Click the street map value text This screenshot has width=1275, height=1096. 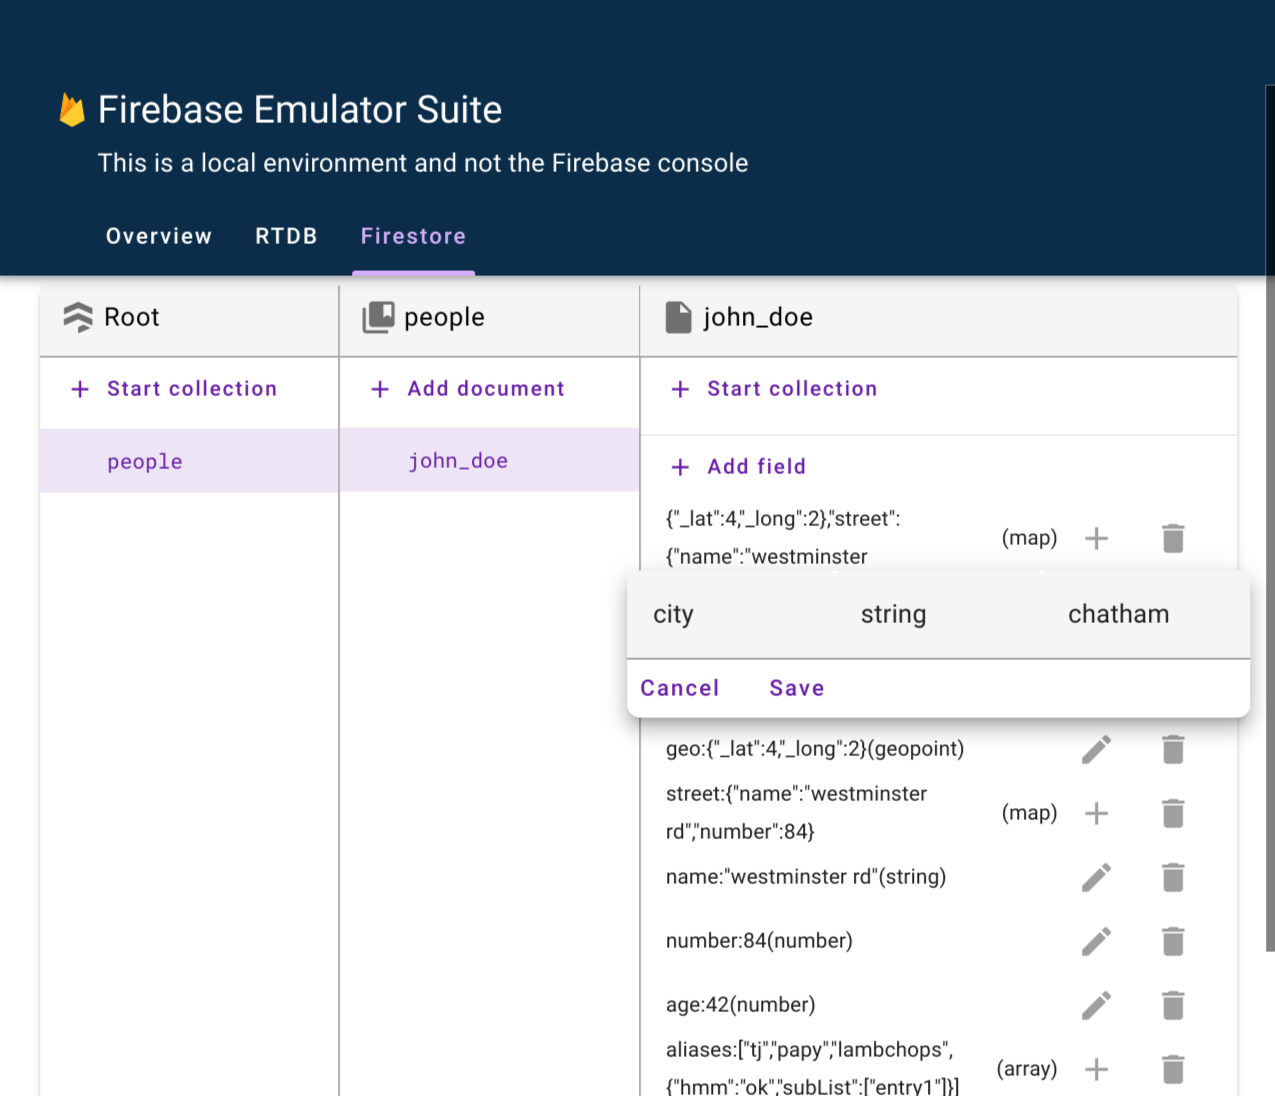pos(797,813)
